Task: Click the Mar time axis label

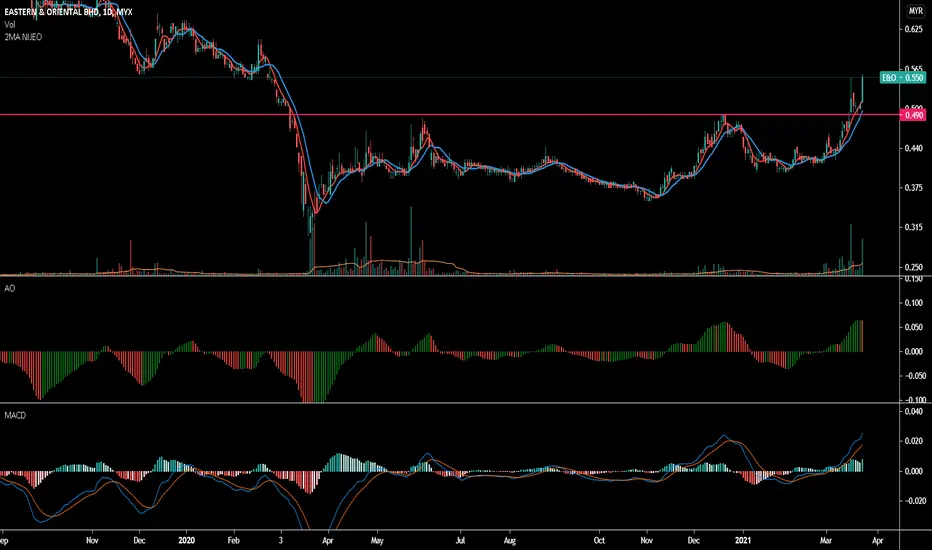Action: [826, 540]
